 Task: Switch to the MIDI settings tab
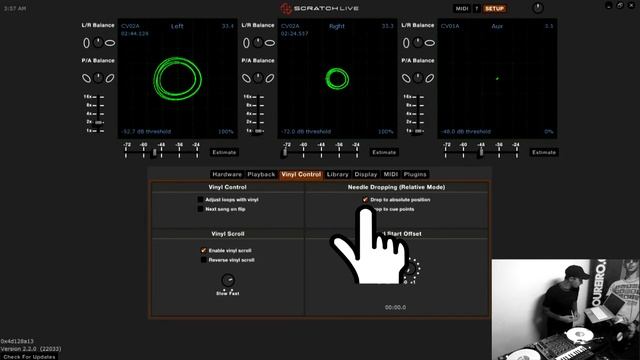391,174
